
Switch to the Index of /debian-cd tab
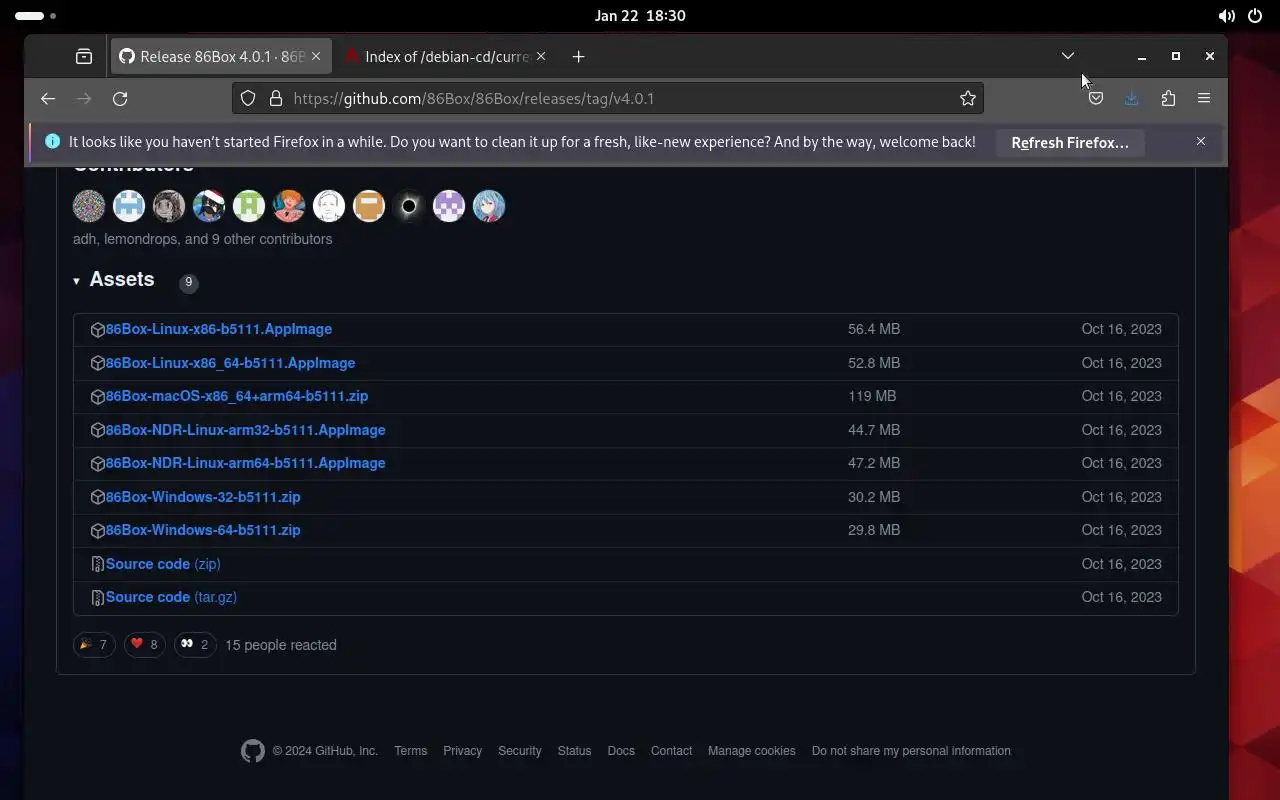(x=445, y=57)
